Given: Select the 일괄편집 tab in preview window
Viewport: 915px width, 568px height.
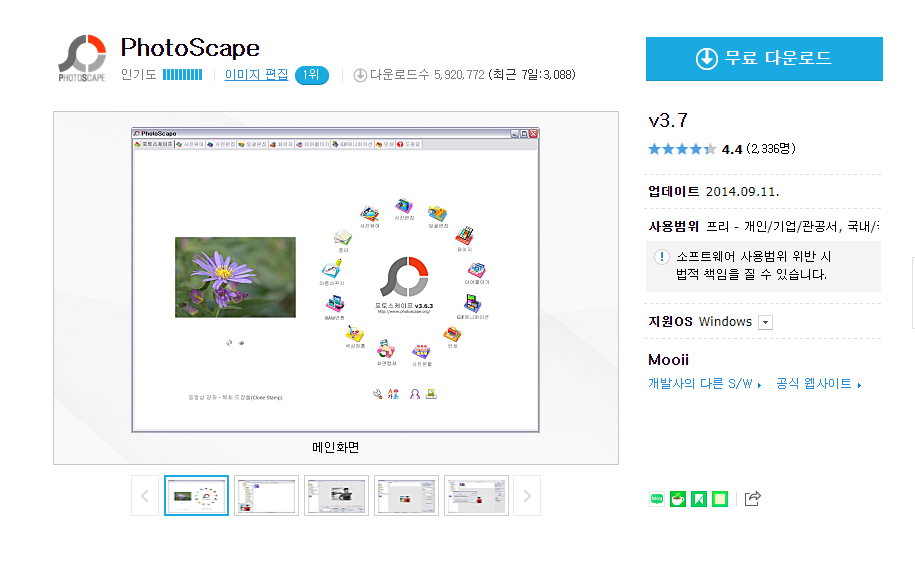Looking at the screenshot, I should (252, 144).
